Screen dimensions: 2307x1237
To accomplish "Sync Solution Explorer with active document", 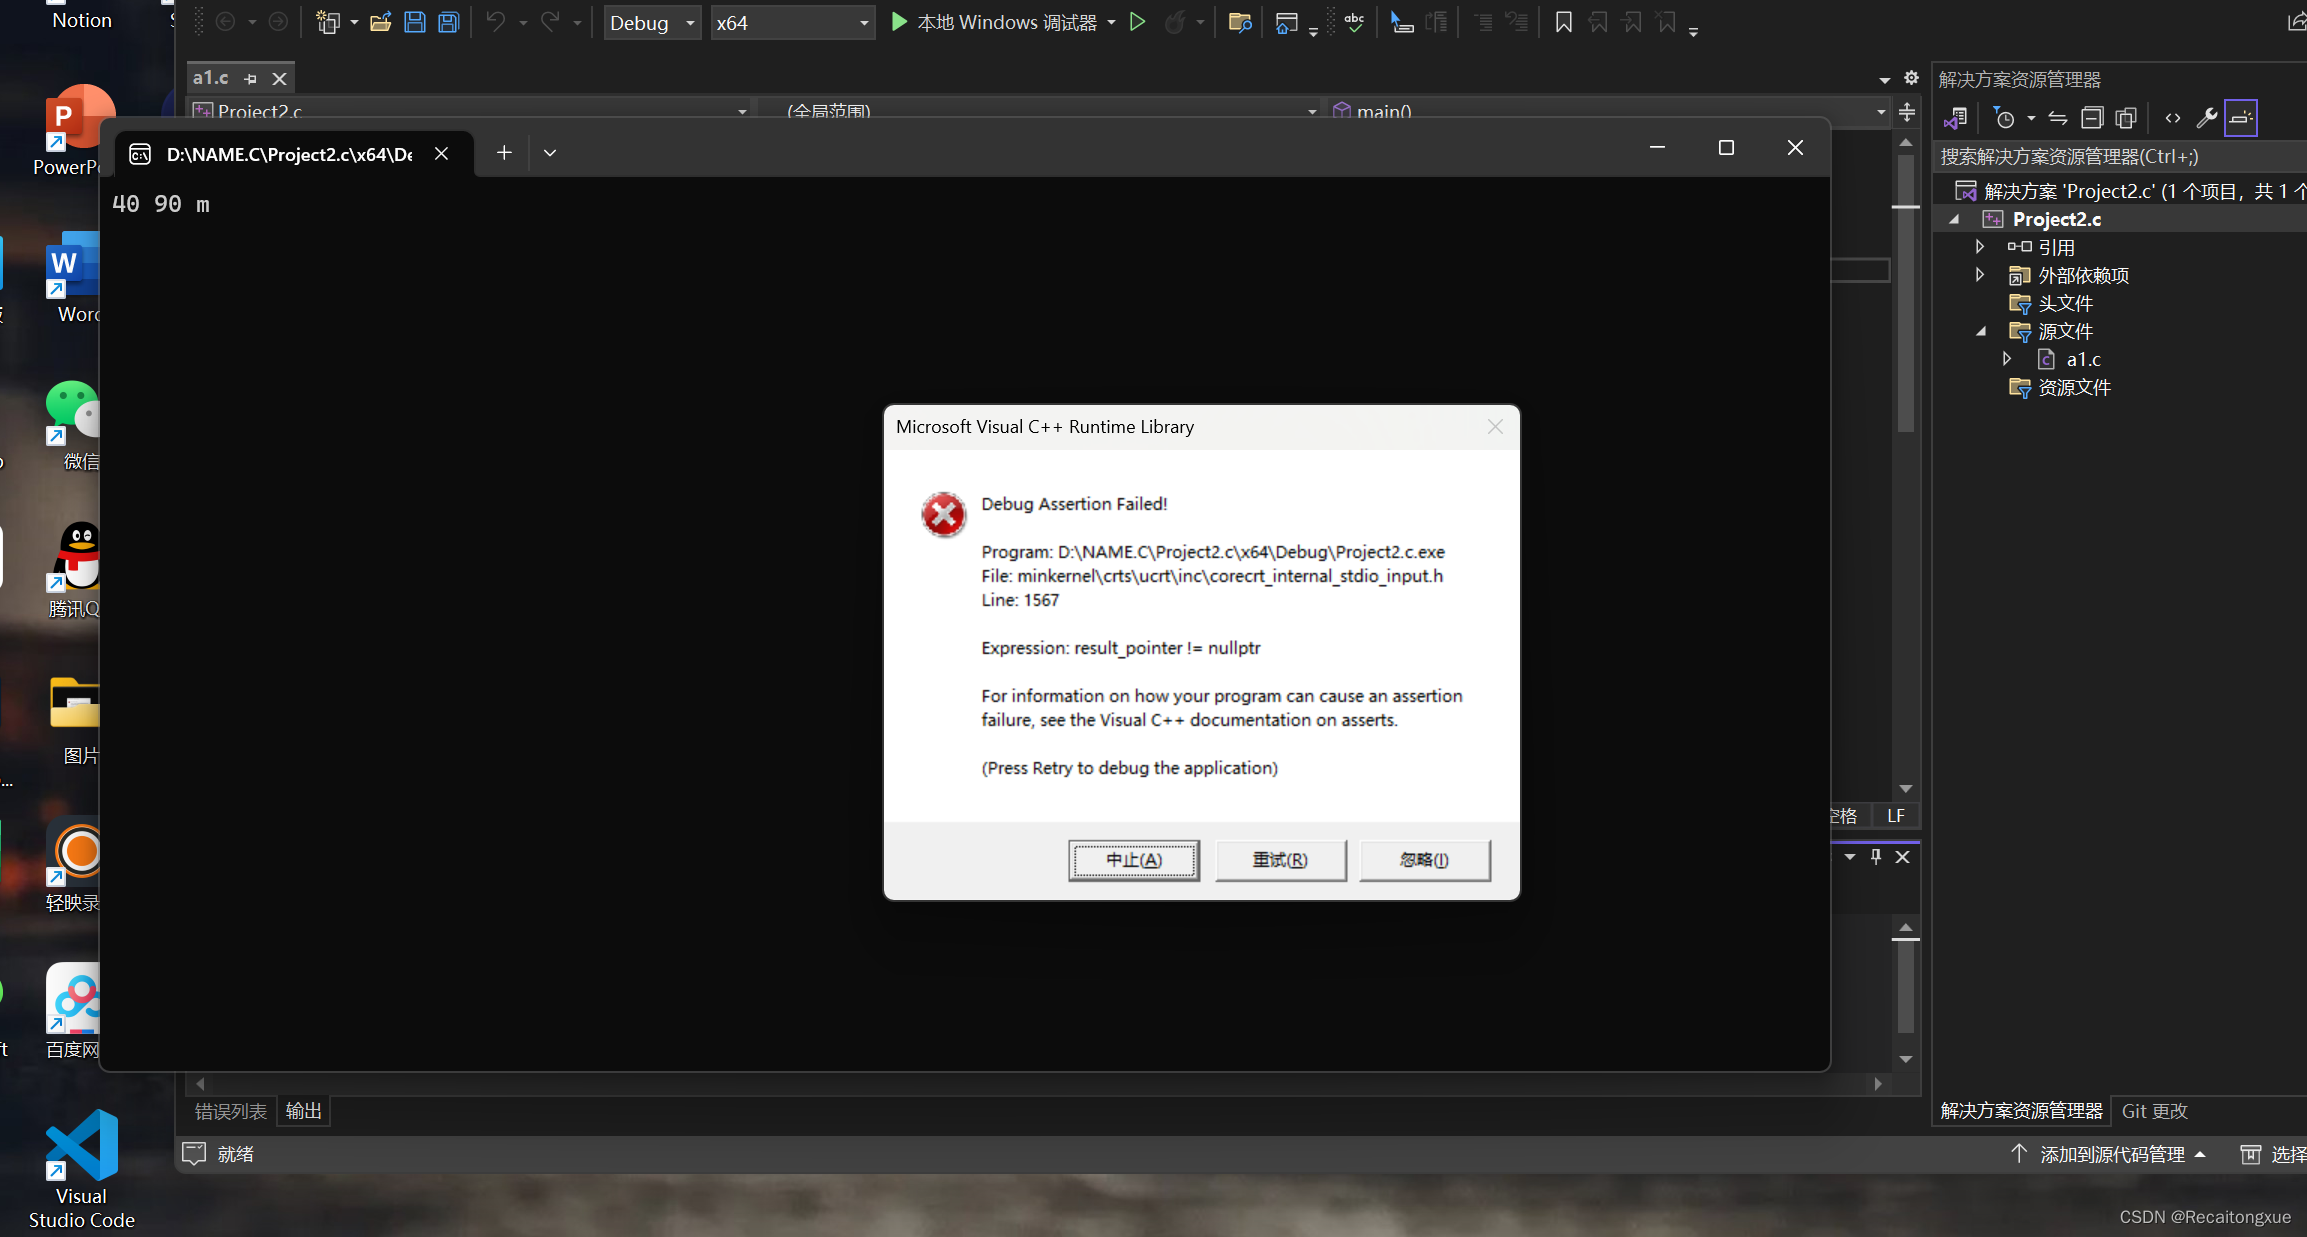I will tap(2058, 117).
